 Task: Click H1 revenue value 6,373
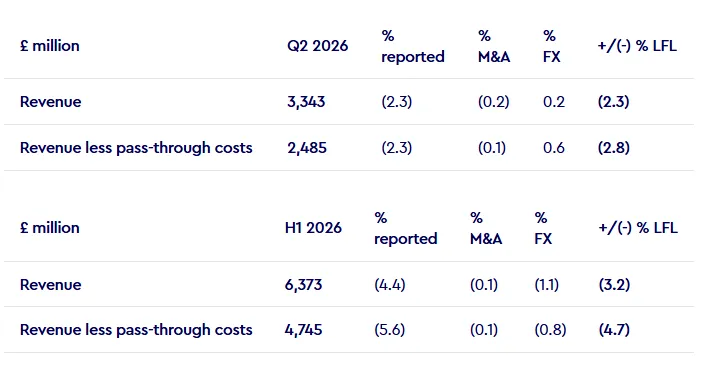303,285
